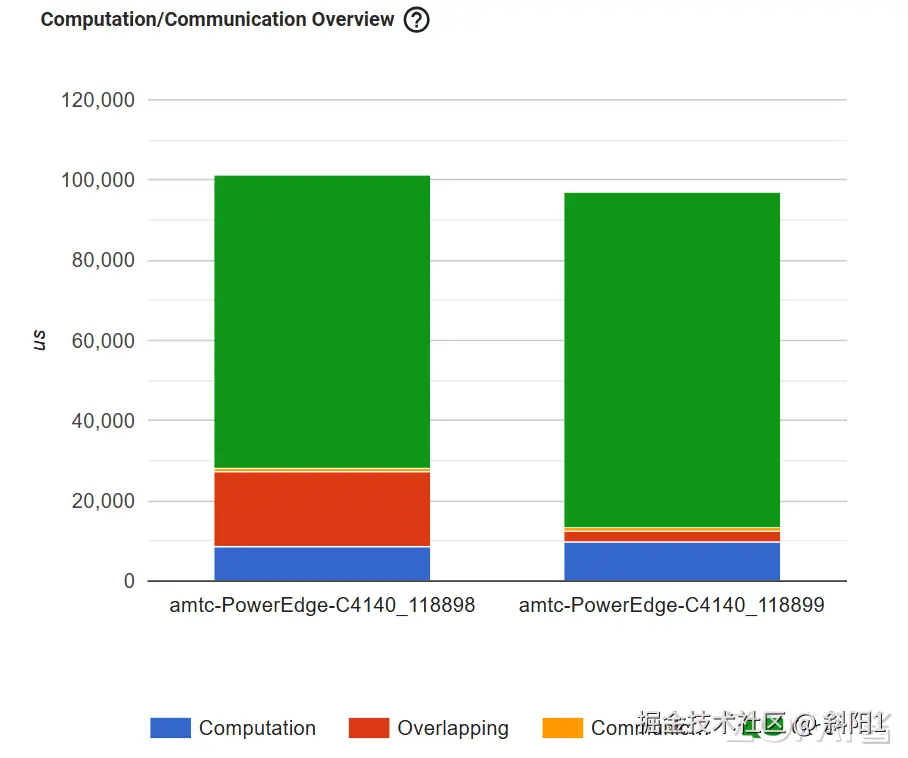Click the Overlapping legend label

pyautogui.click(x=453, y=728)
